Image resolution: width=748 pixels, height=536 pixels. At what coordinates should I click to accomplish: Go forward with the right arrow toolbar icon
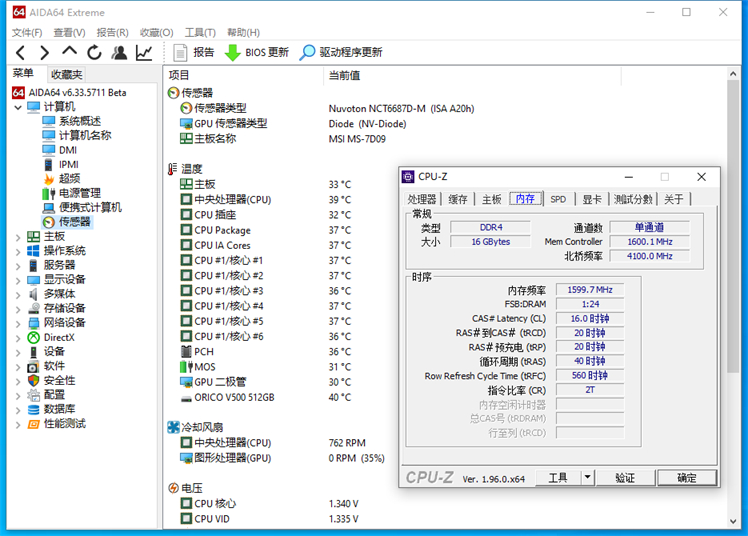[x=44, y=52]
